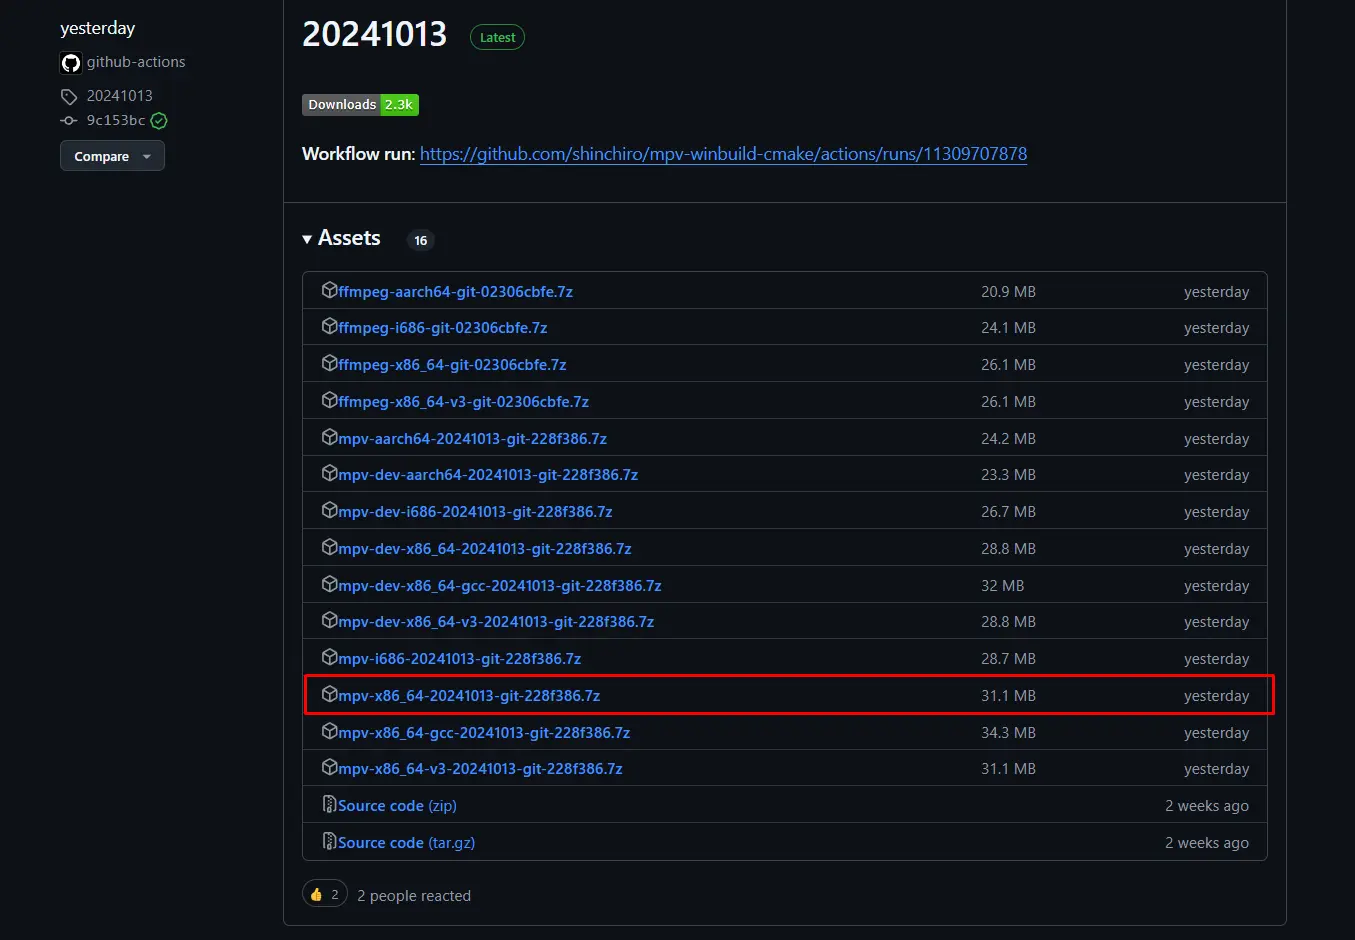Click the github-actions avatar icon
Viewport: 1355px width, 940px height.
[71, 63]
